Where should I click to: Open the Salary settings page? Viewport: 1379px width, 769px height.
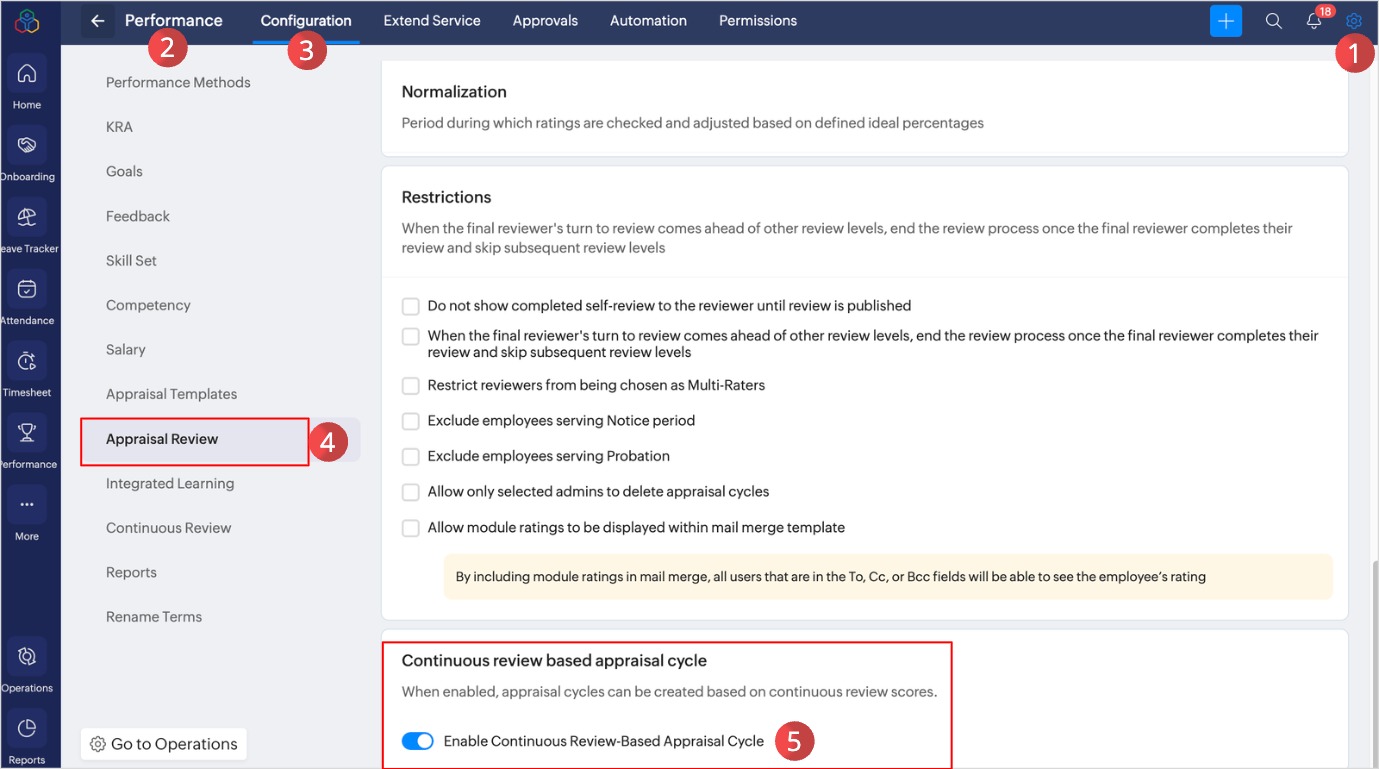pyautogui.click(x=126, y=350)
